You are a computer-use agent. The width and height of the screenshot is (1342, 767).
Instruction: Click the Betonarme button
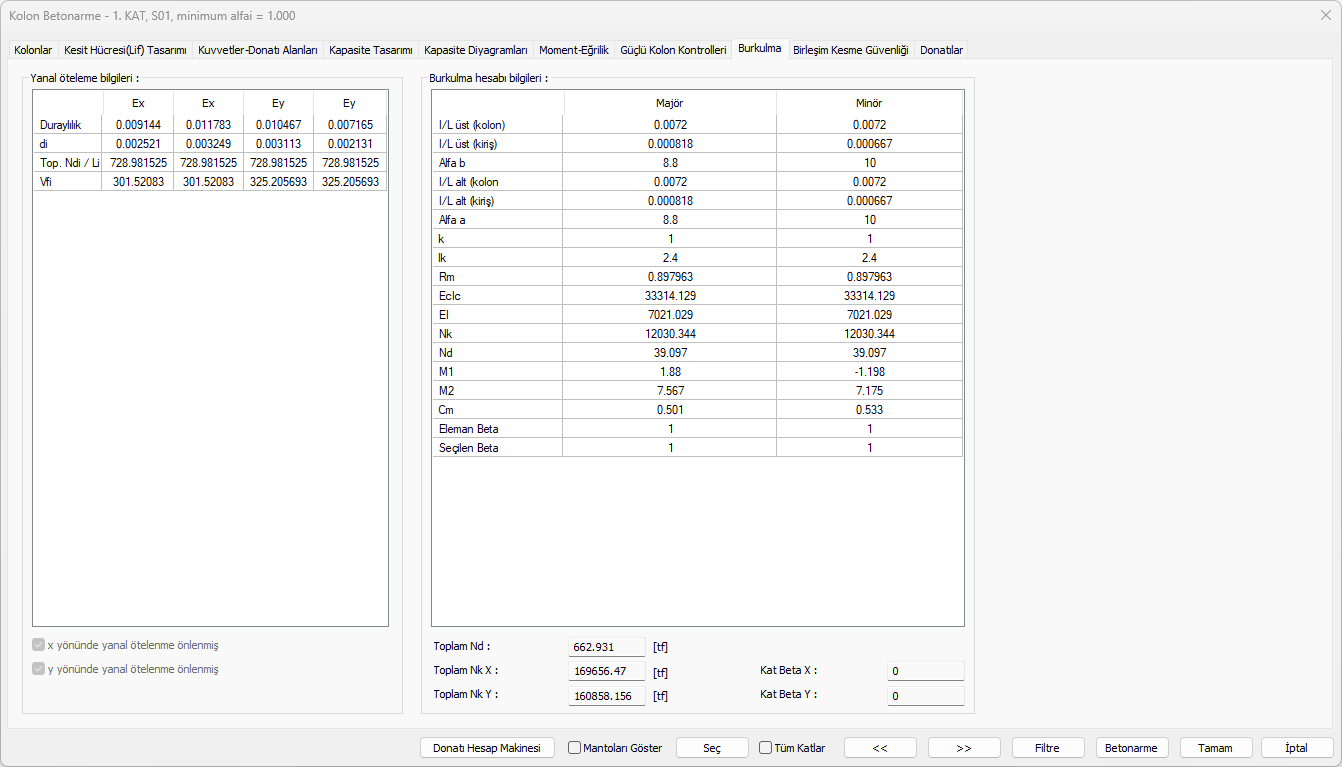1132,748
